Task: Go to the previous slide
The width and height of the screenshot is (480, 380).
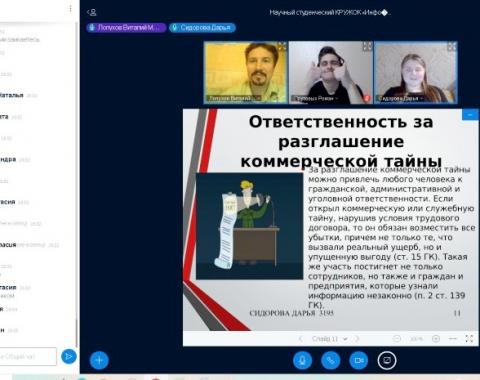Action: 300,339
